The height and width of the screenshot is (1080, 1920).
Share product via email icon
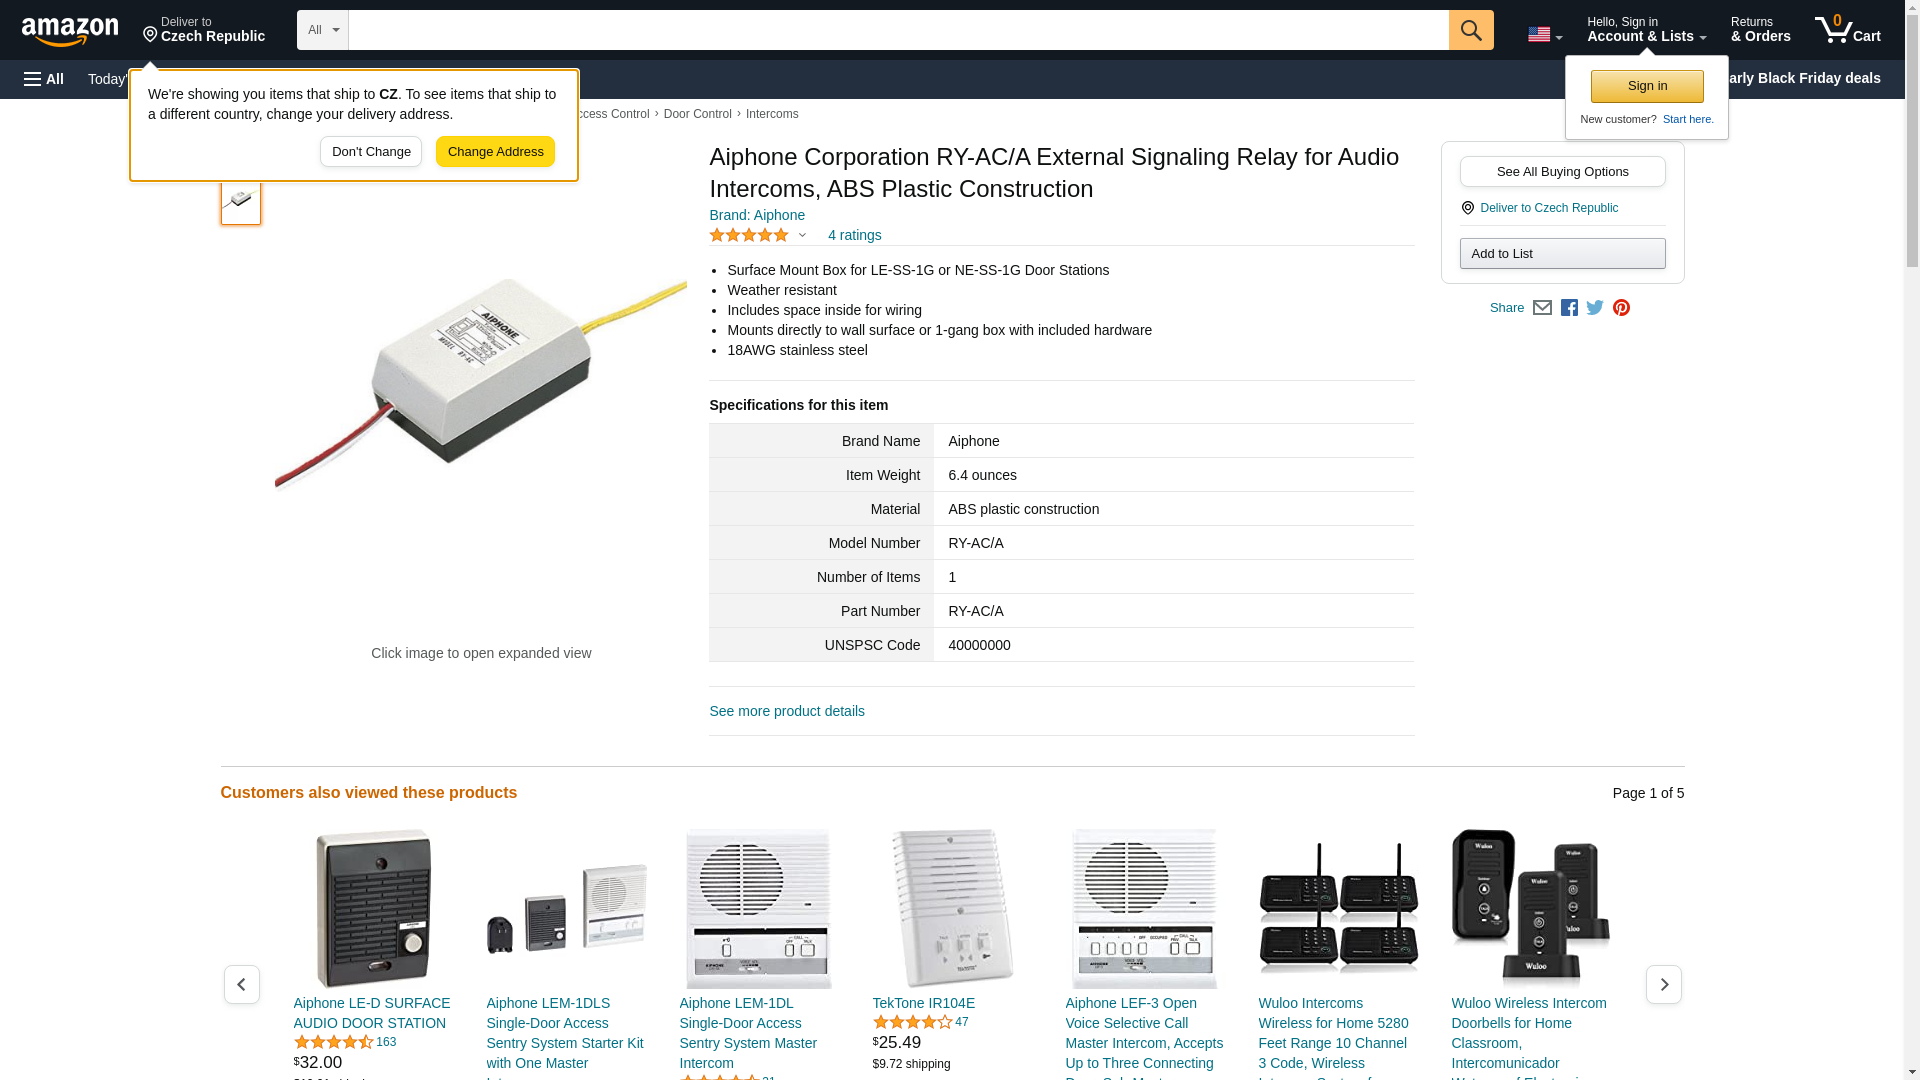1542,308
